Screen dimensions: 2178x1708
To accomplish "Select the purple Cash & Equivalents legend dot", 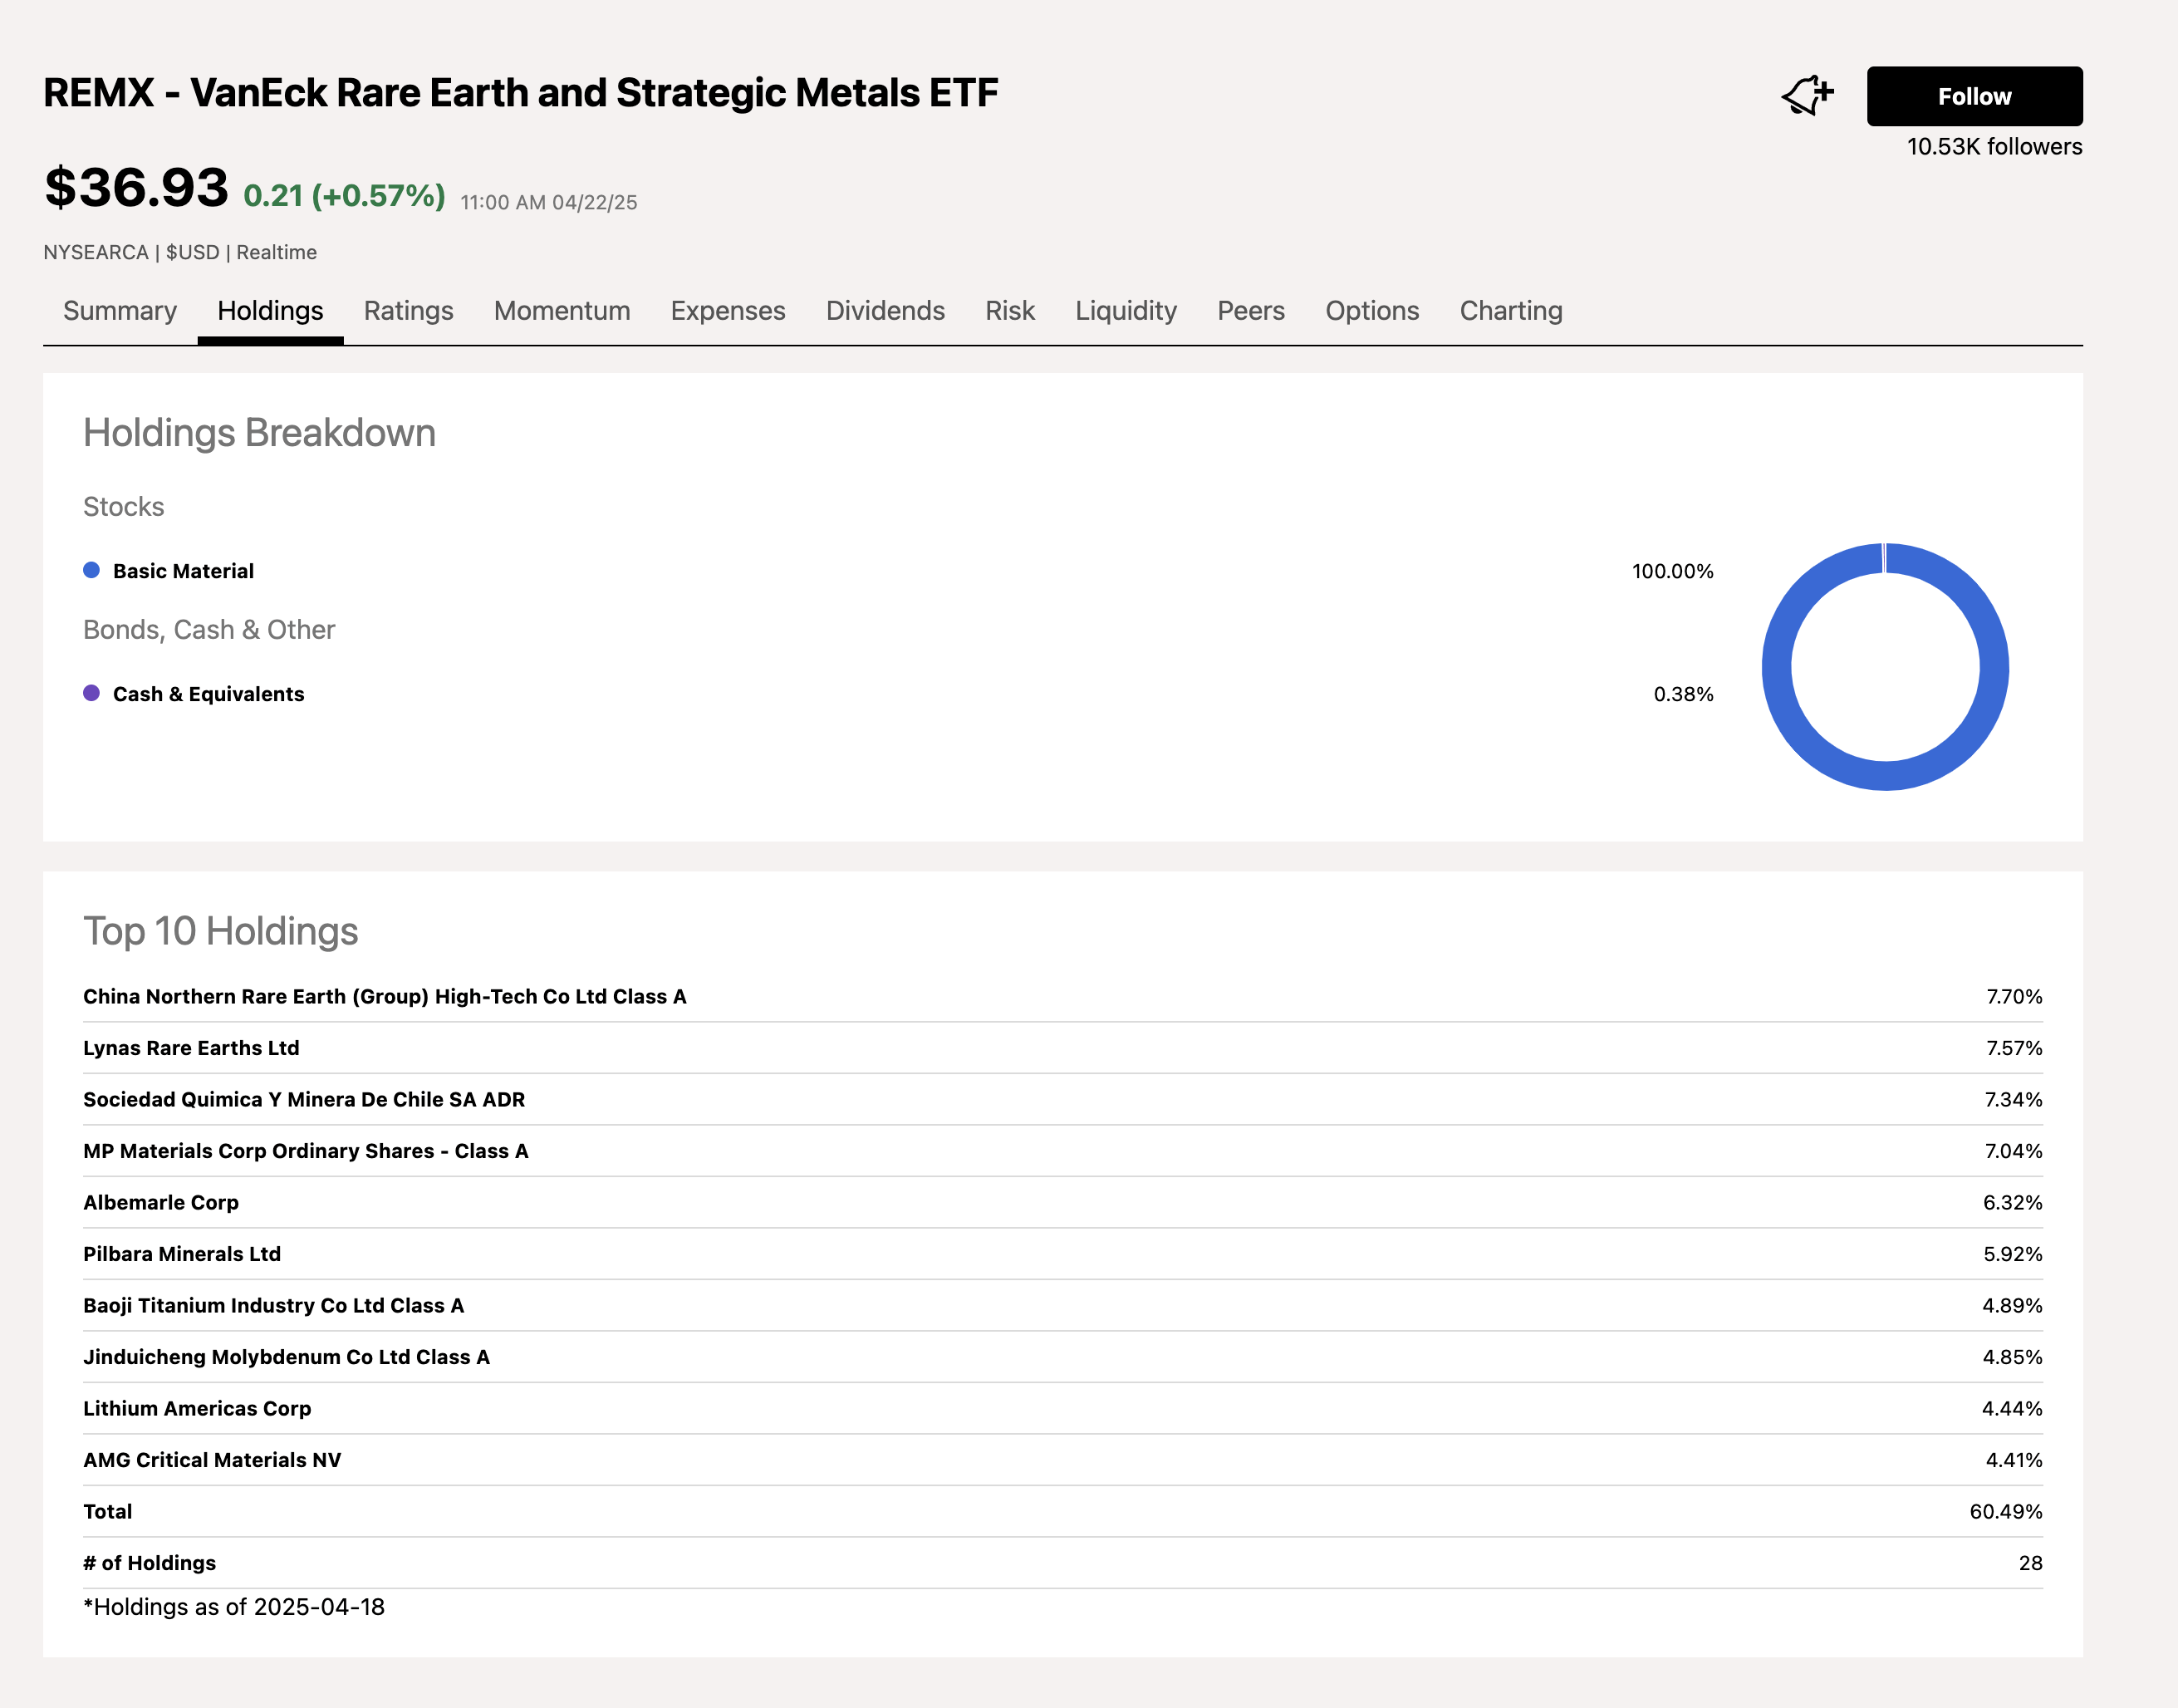I will tap(91, 693).
